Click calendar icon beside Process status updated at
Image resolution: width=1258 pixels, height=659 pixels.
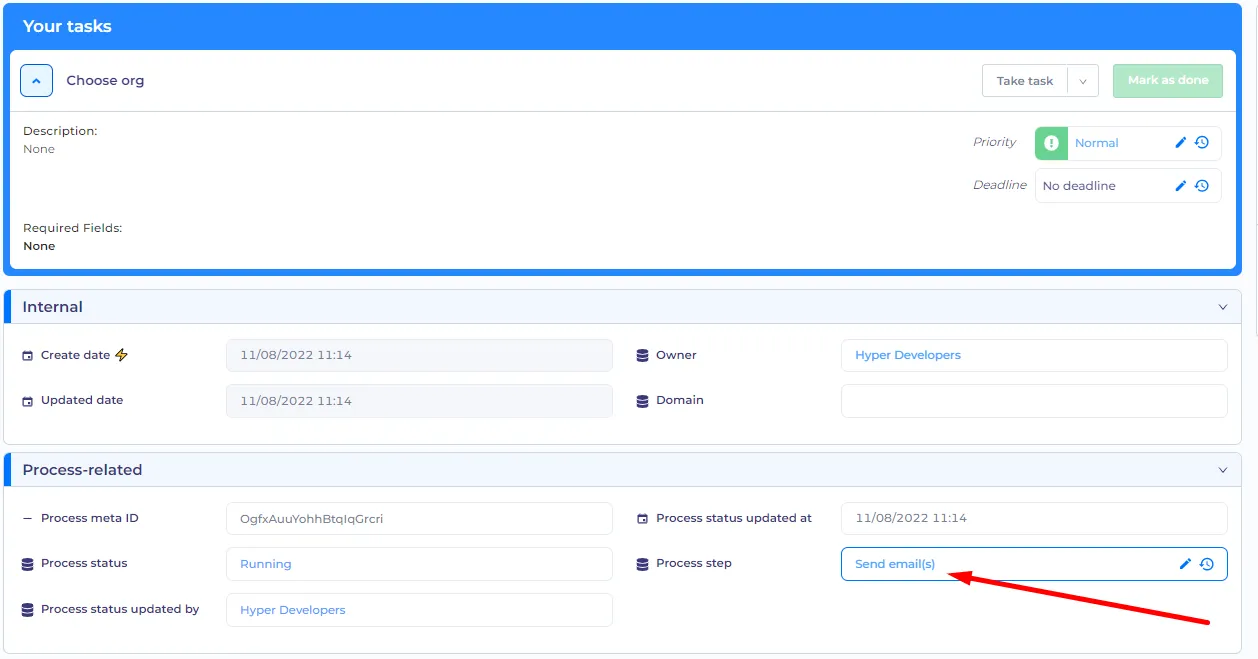643,519
